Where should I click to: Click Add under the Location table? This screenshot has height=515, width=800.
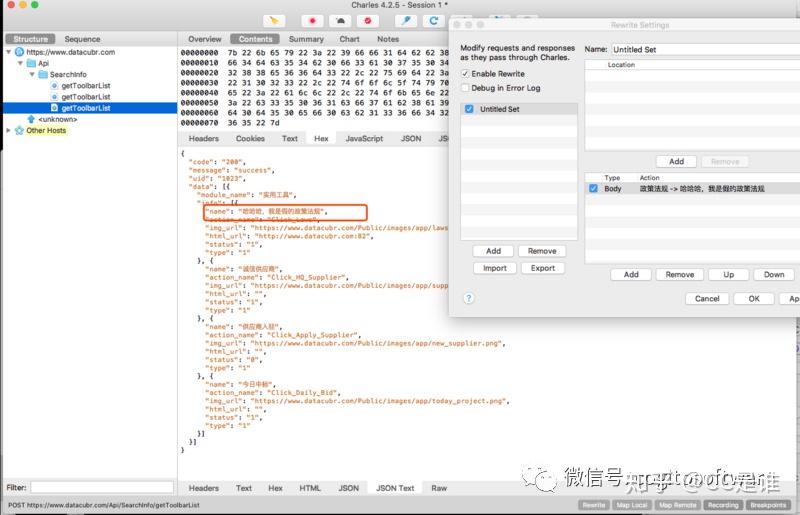677,161
